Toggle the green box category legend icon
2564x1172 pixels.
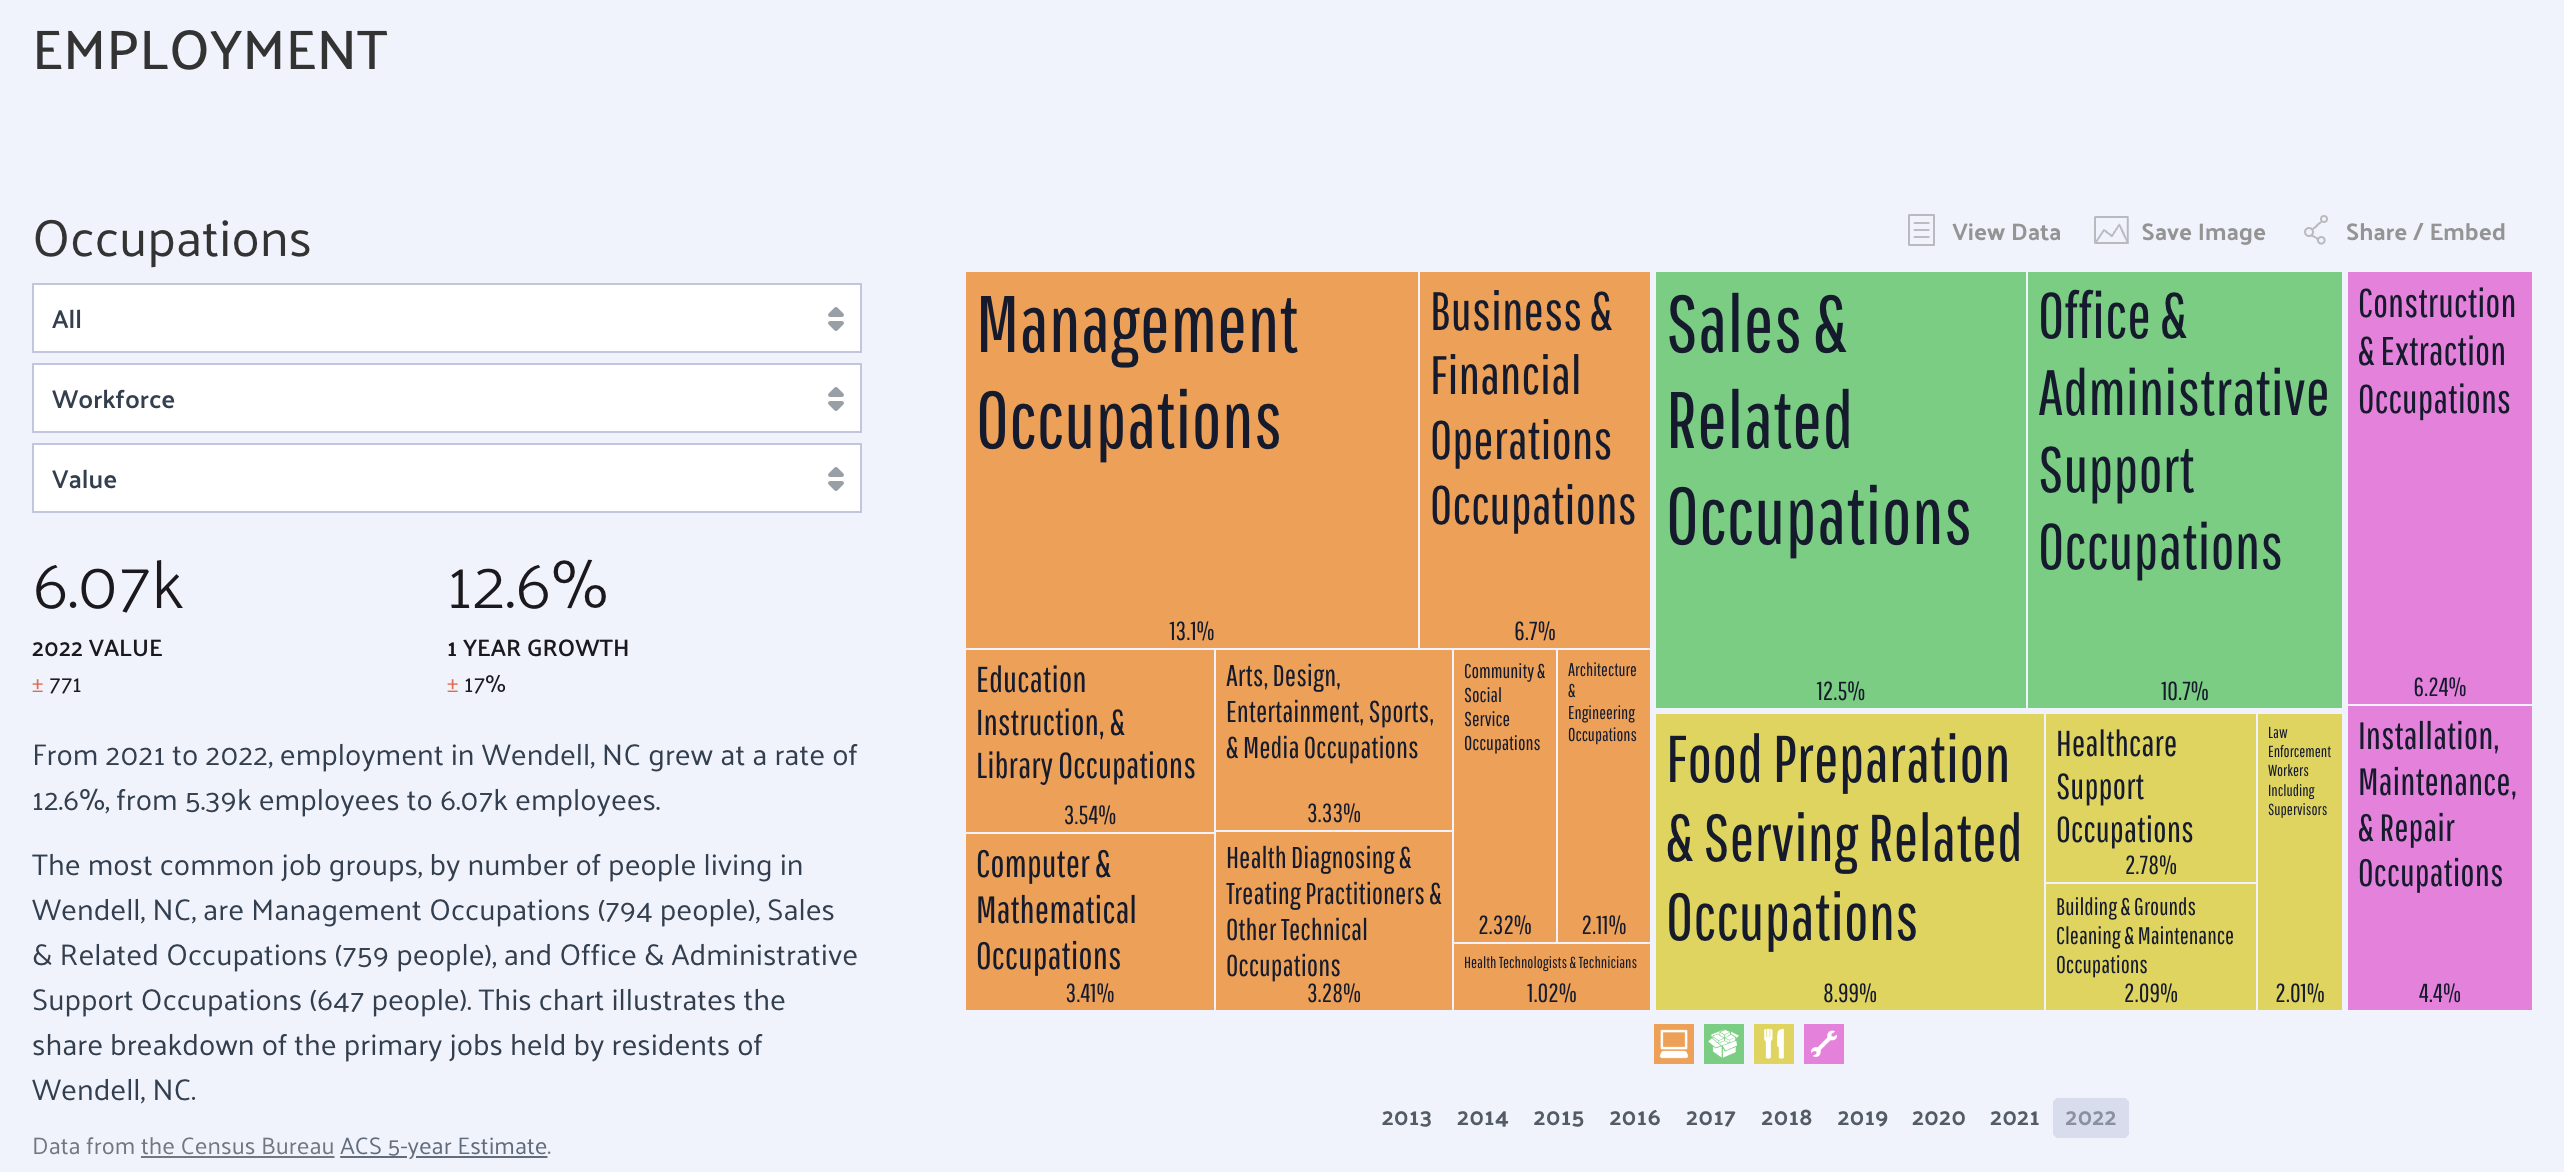[1723, 1044]
